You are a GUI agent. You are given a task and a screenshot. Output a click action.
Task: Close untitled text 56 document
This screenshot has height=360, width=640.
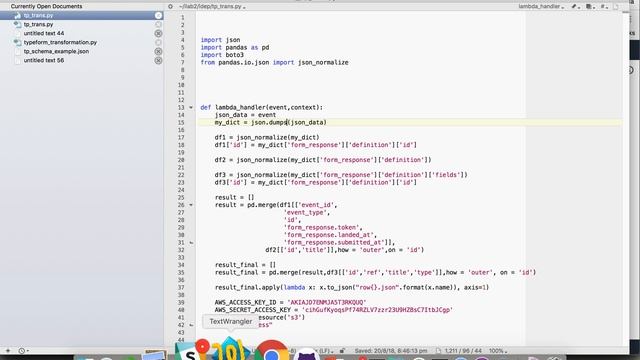coord(158,60)
